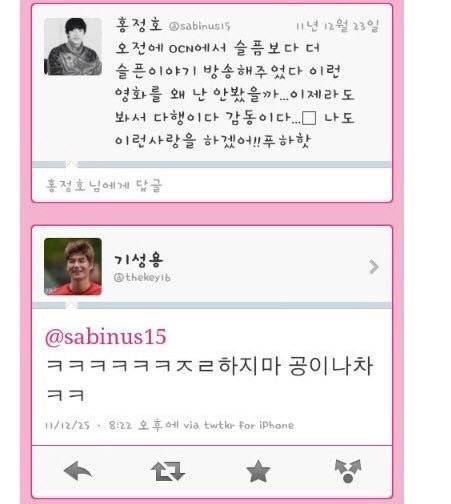Select the 홍정호 display name

click(x=138, y=25)
